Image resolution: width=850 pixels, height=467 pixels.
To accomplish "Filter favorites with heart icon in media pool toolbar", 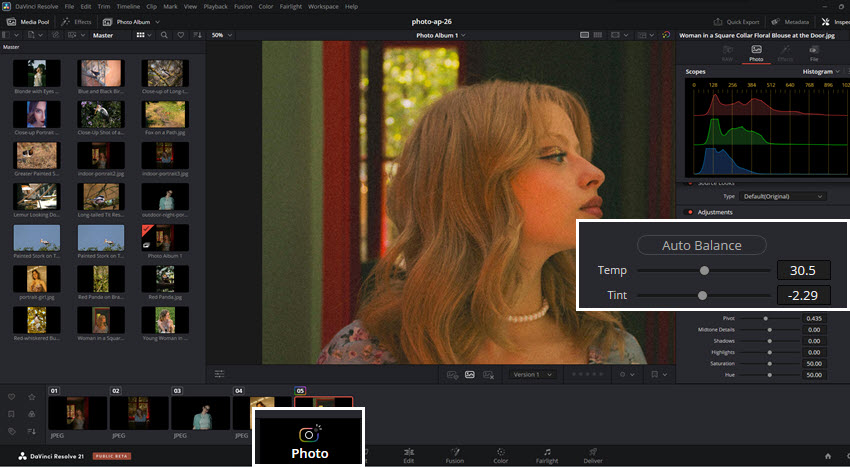I will 181,35.
